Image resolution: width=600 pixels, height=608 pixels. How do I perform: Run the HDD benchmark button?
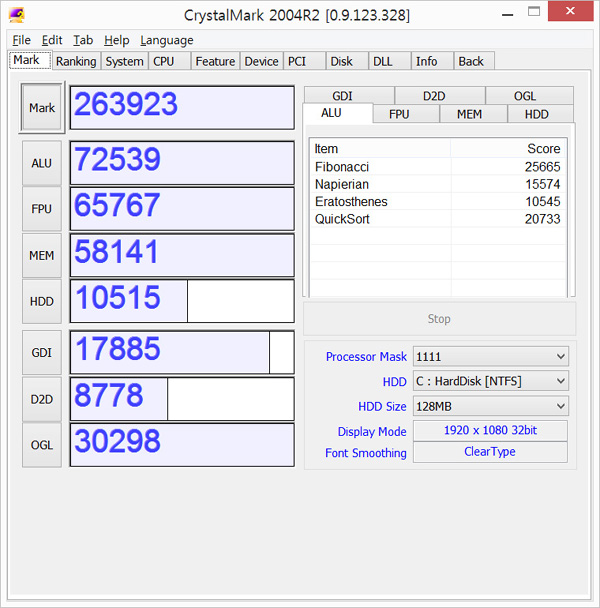42,301
